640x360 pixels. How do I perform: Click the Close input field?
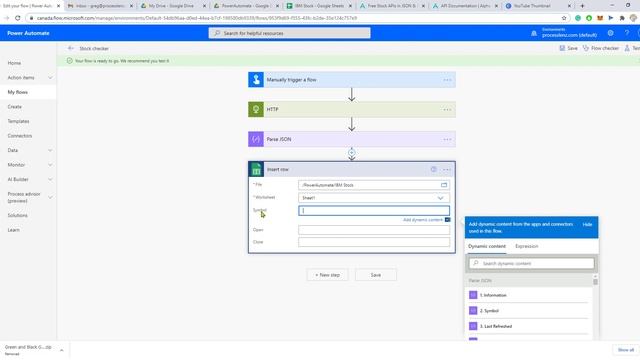tap(374, 242)
